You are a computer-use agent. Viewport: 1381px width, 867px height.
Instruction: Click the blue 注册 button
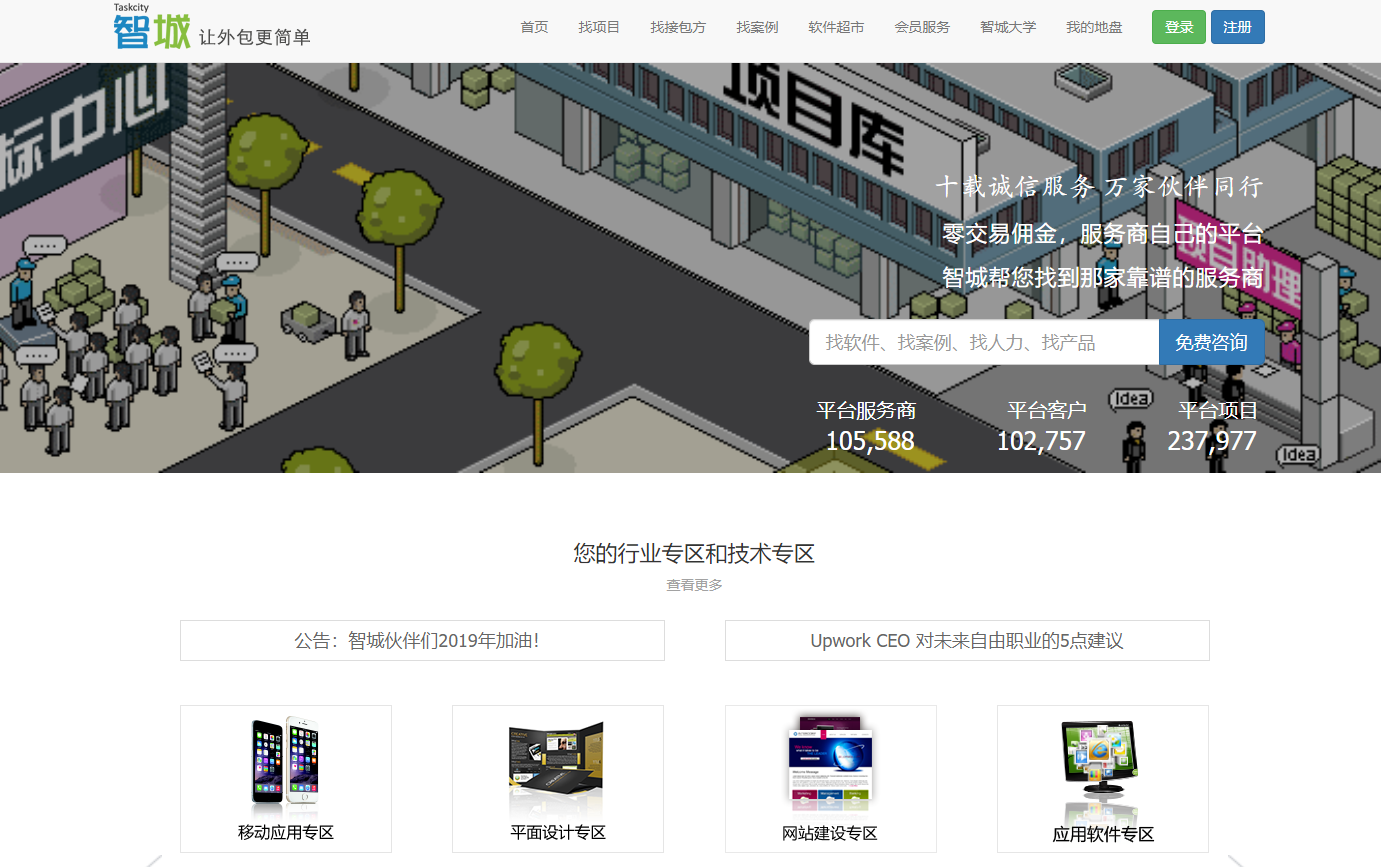point(1237,27)
